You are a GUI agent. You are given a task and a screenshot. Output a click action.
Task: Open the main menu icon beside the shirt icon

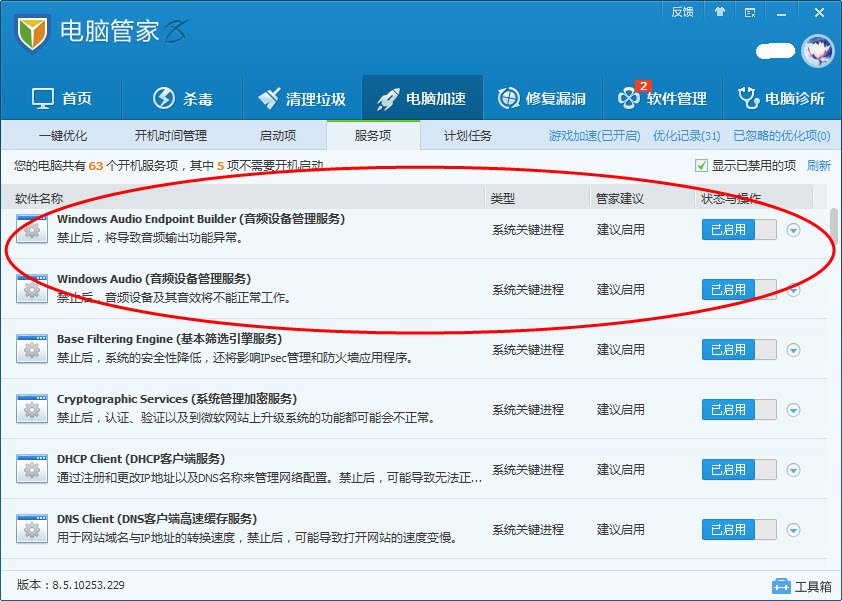750,12
